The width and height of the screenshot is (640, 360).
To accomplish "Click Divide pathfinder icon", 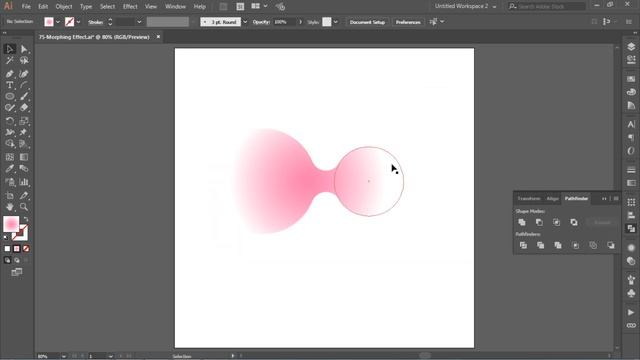I will [x=523, y=245].
